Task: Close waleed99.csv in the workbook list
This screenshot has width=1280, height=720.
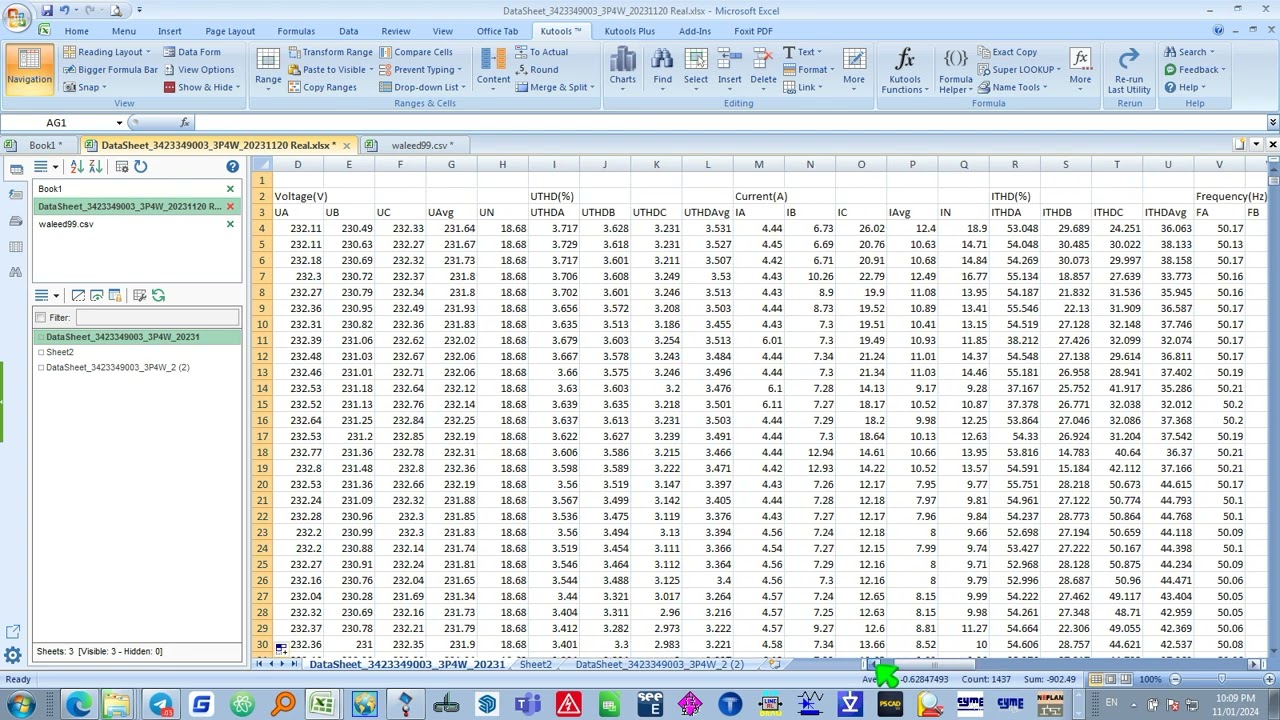Action: [230, 224]
